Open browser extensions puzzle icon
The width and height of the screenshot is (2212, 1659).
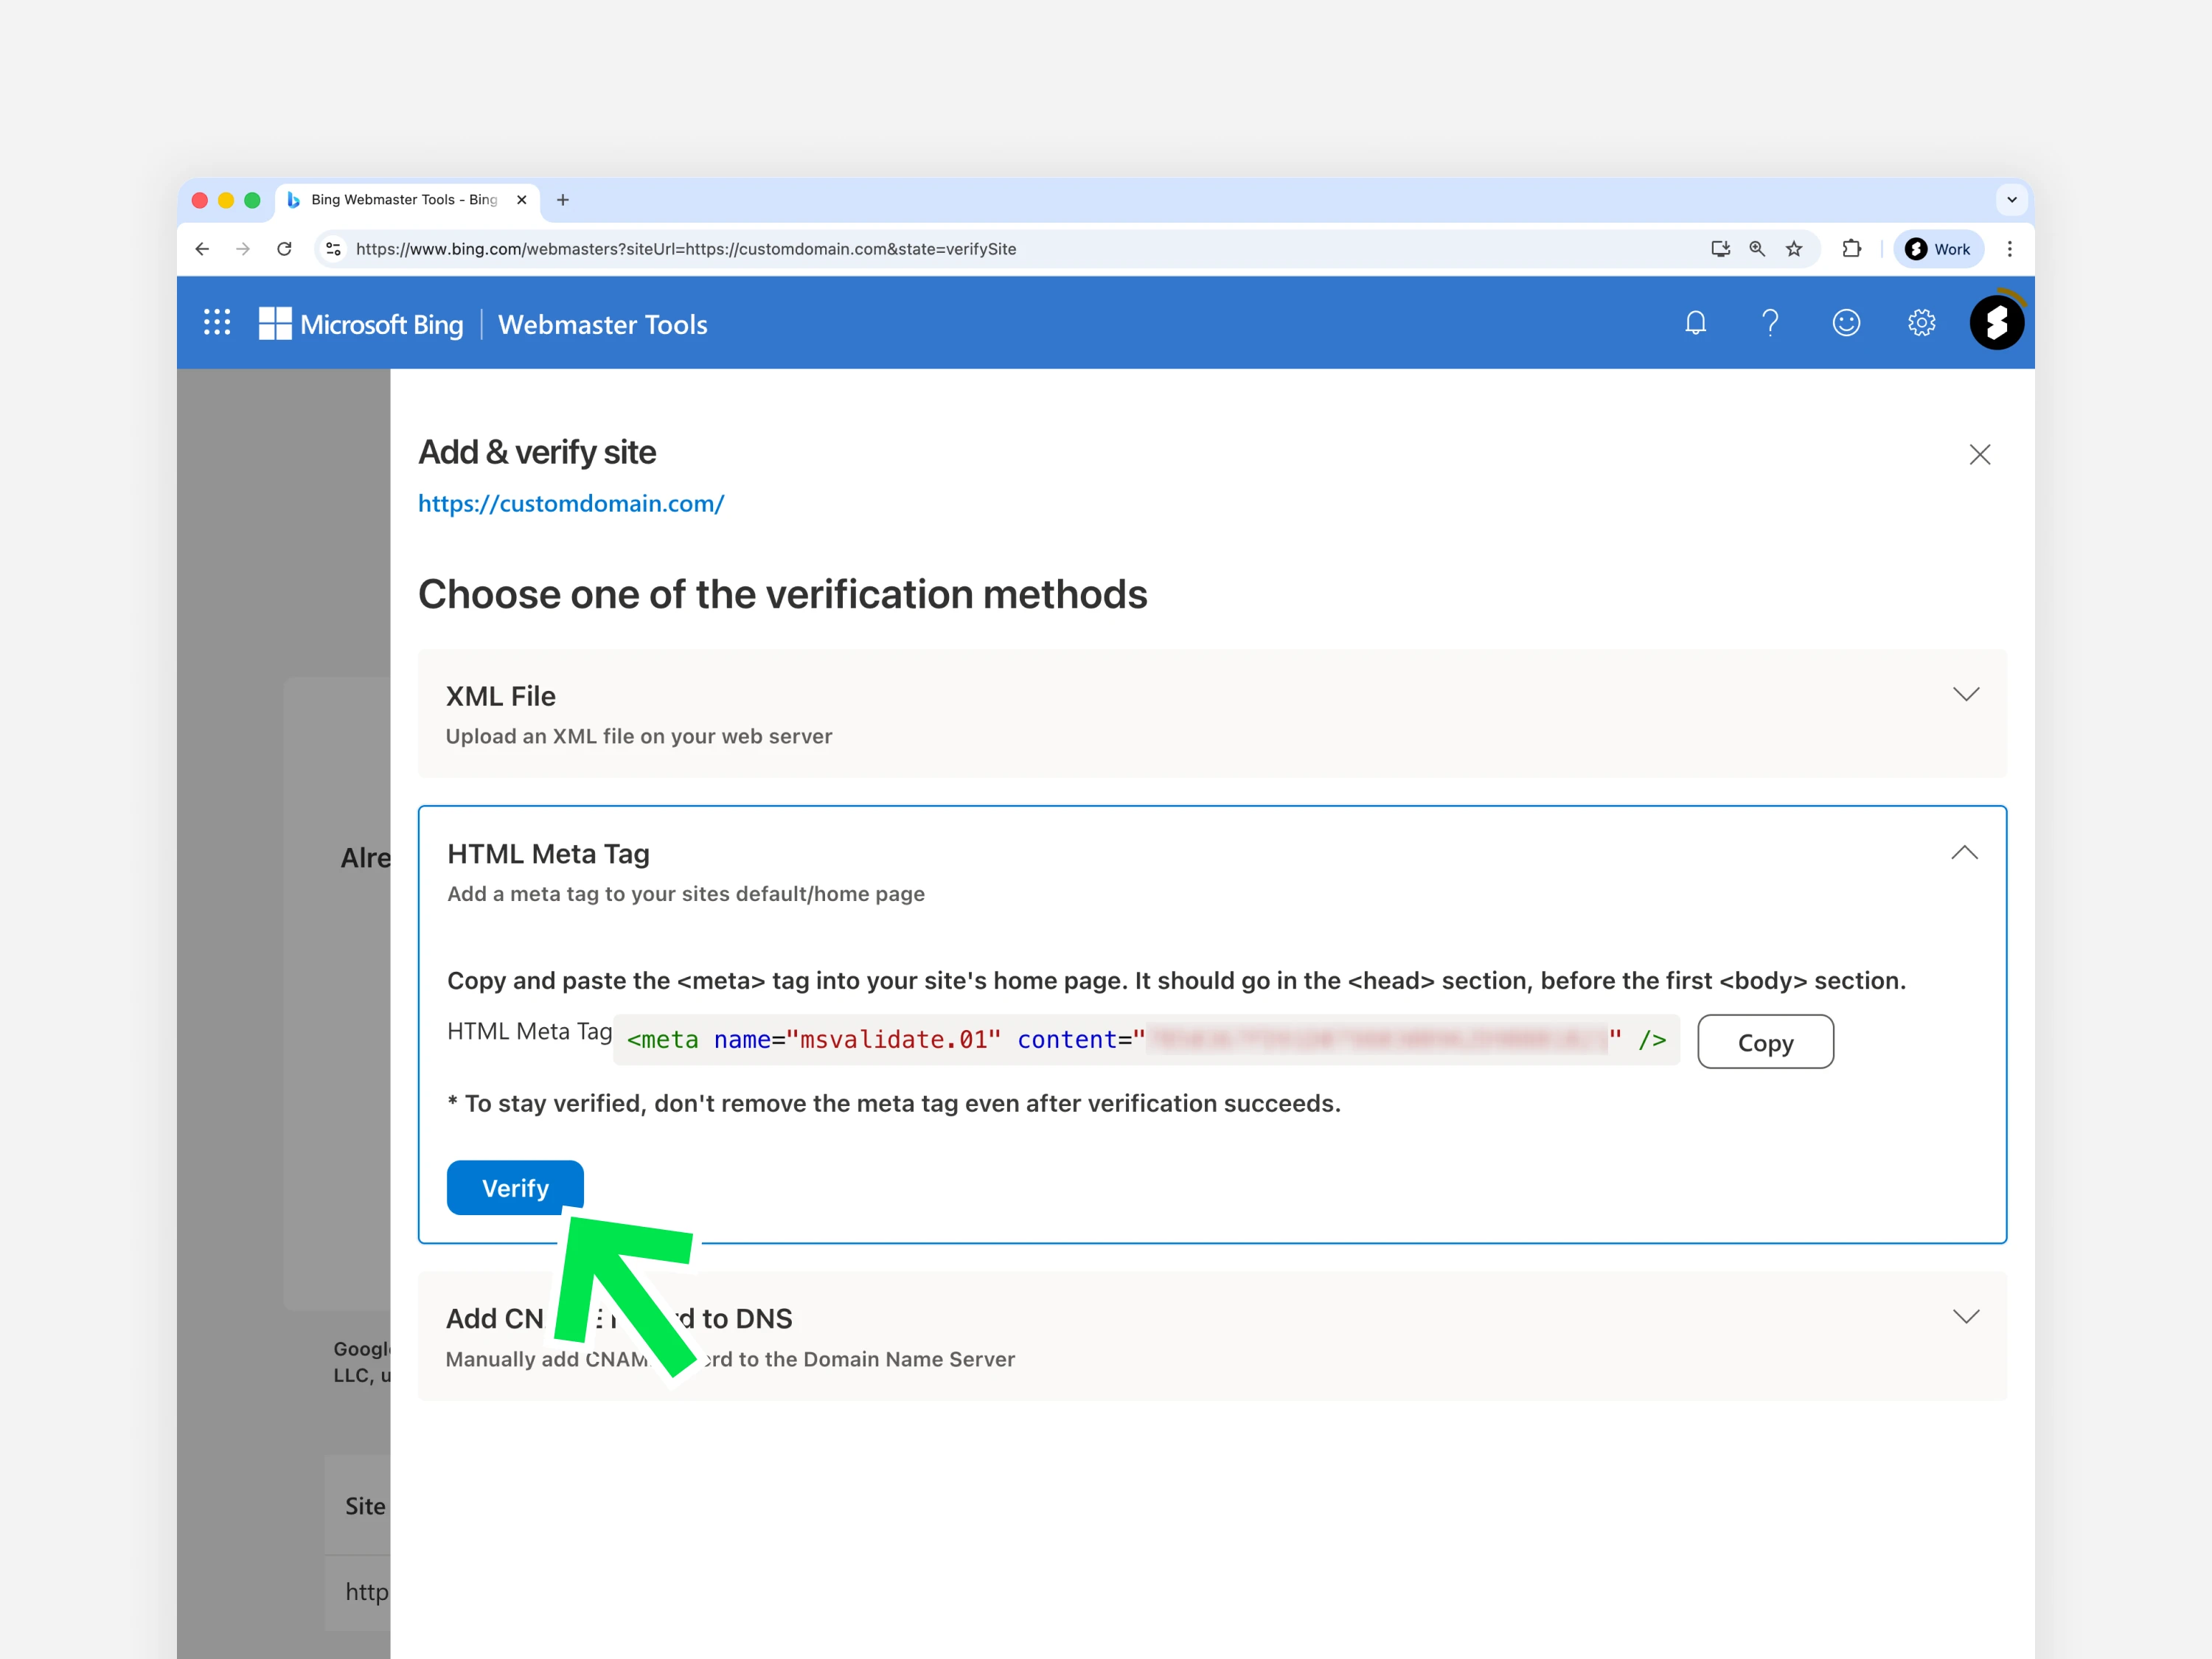pyautogui.click(x=1851, y=249)
